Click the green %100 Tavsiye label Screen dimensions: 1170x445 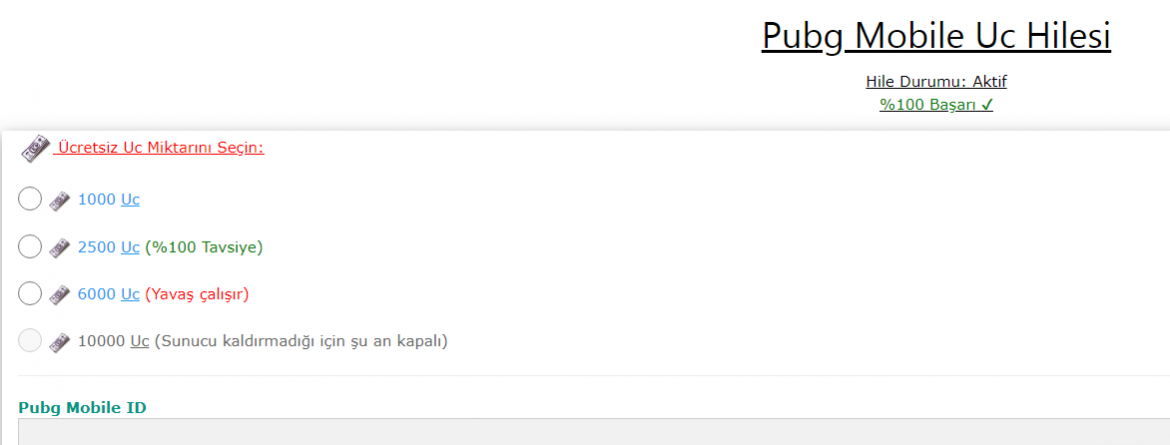point(204,246)
